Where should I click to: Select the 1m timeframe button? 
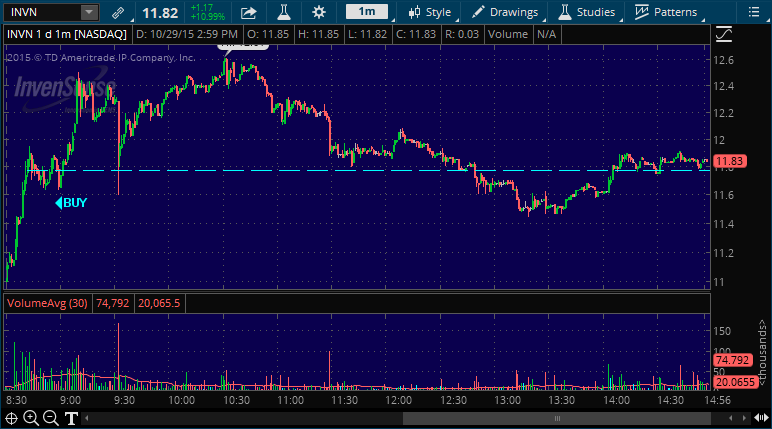coord(367,11)
